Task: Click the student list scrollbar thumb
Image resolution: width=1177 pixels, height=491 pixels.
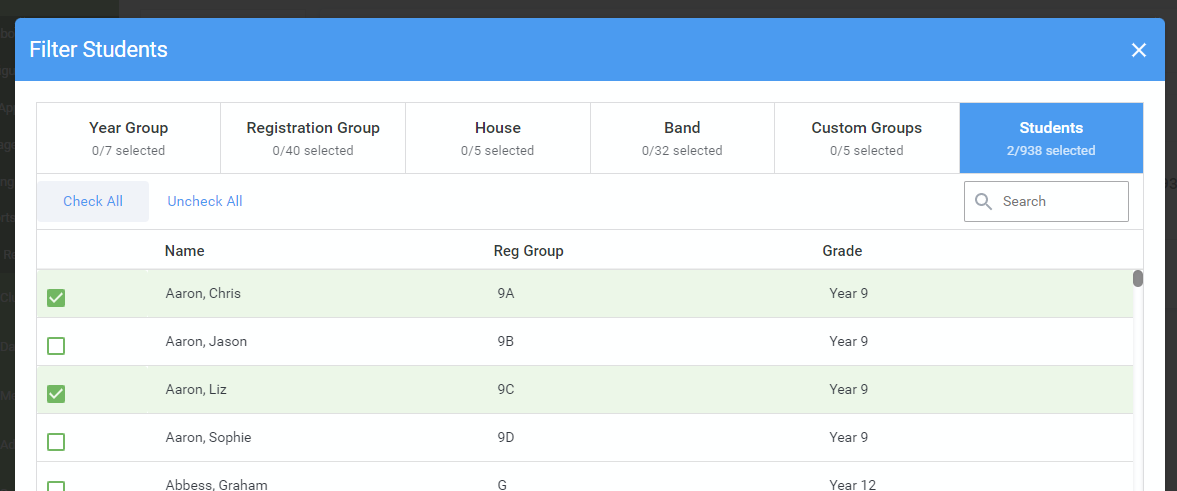Action: [1138, 279]
